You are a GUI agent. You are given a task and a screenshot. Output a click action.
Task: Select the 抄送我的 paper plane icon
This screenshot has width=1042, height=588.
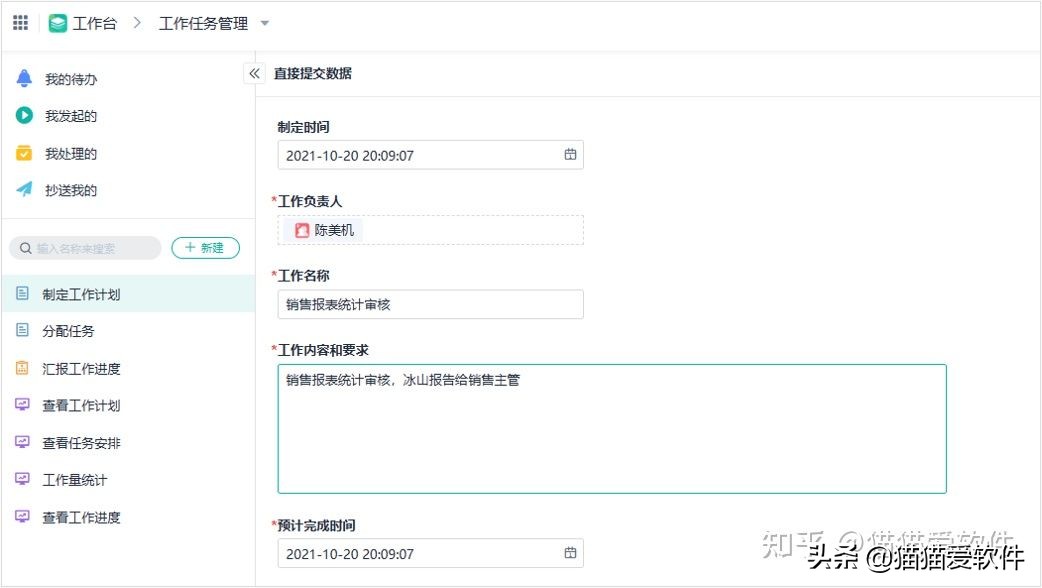pos(26,190)
